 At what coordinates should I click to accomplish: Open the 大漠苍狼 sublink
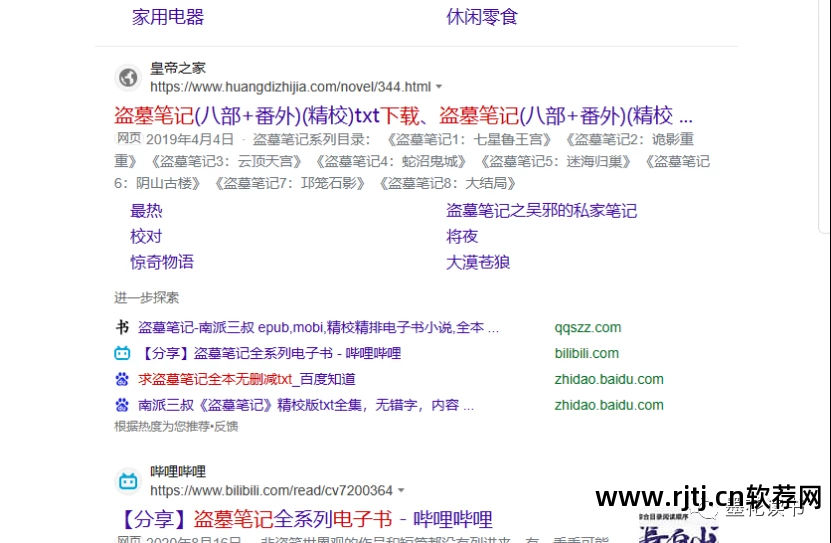pyautogui.click(x=478, y=262)
